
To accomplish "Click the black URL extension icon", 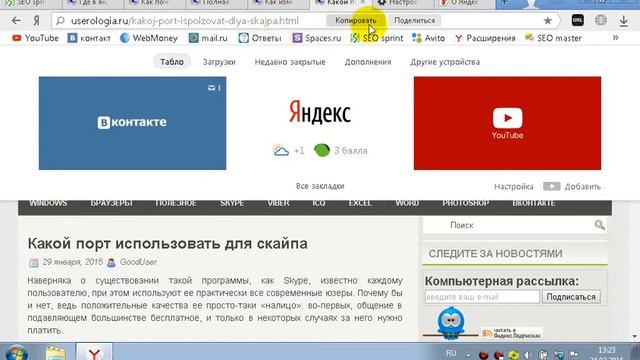I will 578,20.
